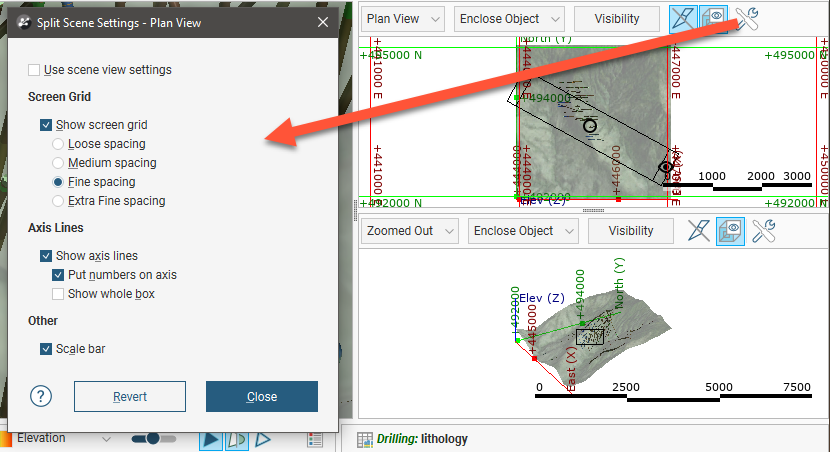
Task: Uncheck Show screen grid
Action: point(46,125)
